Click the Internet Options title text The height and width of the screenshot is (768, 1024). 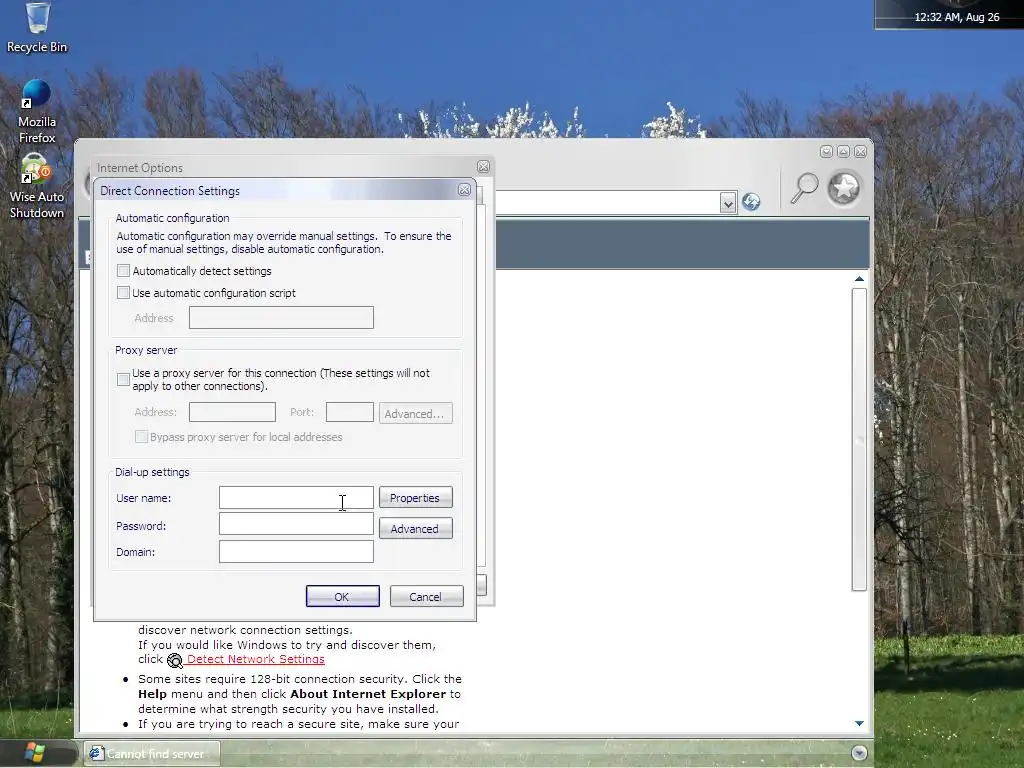click(x=140, y=168)
